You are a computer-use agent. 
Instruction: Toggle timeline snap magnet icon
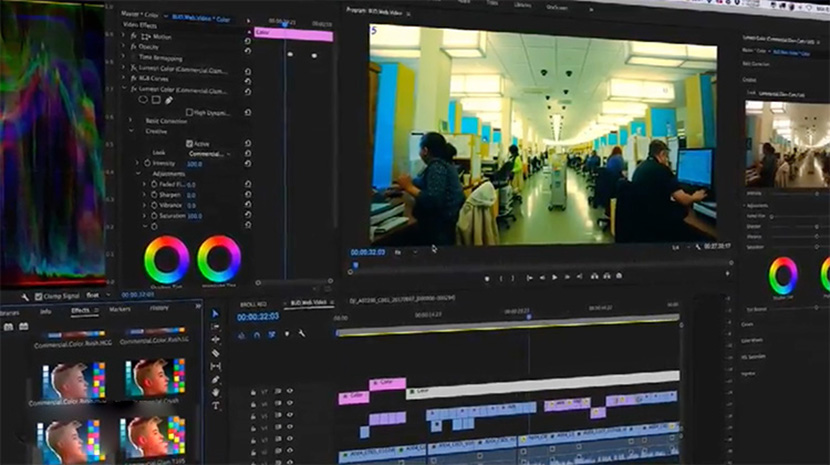257,335
